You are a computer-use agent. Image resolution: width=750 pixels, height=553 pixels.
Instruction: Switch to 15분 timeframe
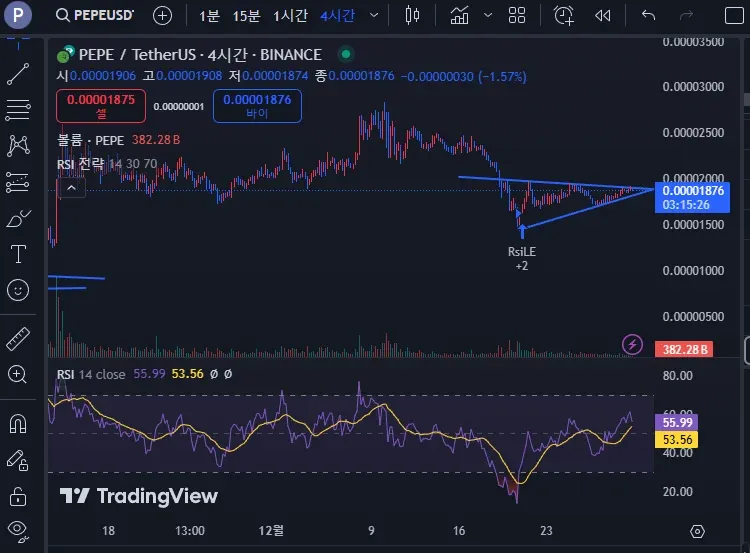(x=246, y=16)
